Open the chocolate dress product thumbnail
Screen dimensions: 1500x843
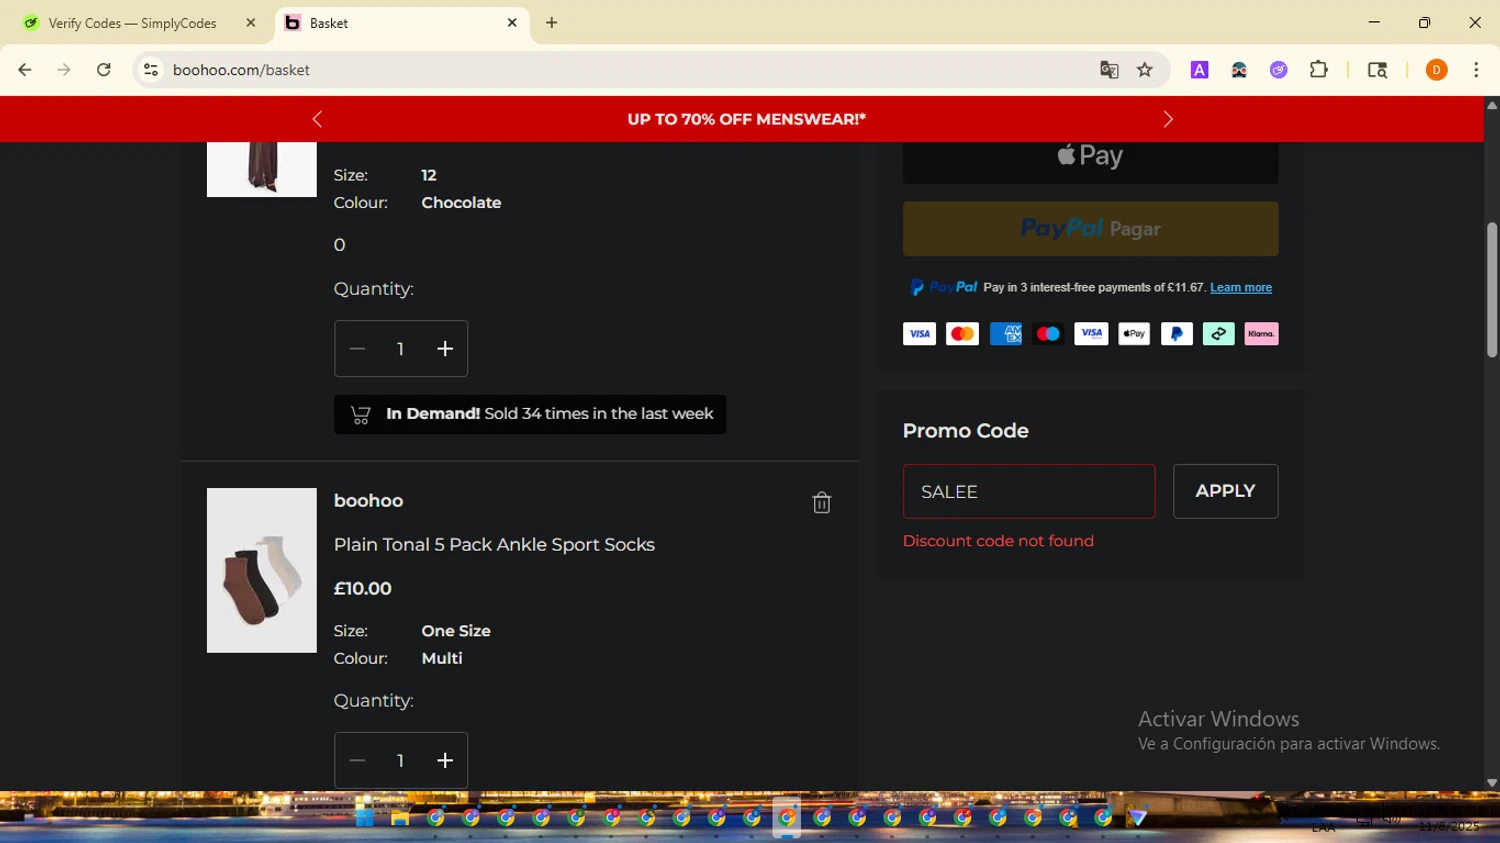[261, 169]
